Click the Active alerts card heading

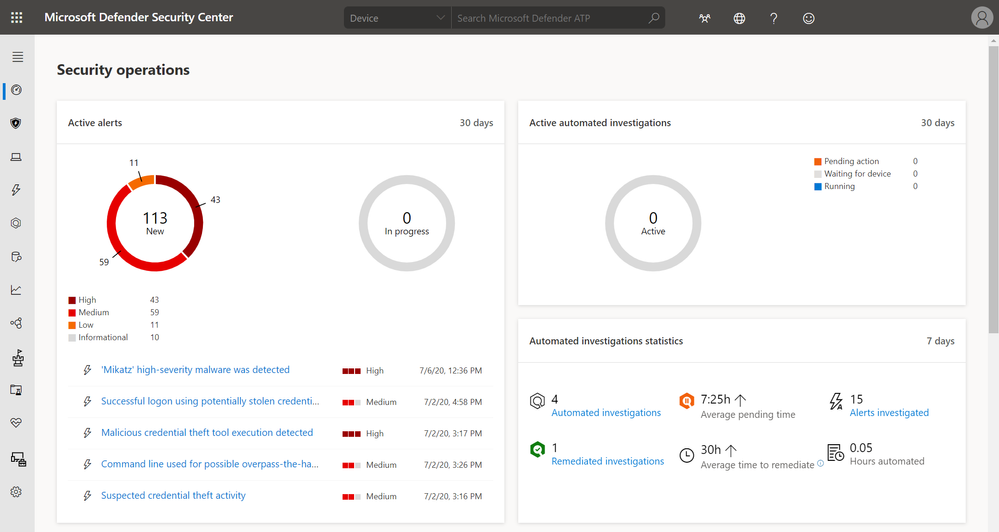tap(95, 122)
